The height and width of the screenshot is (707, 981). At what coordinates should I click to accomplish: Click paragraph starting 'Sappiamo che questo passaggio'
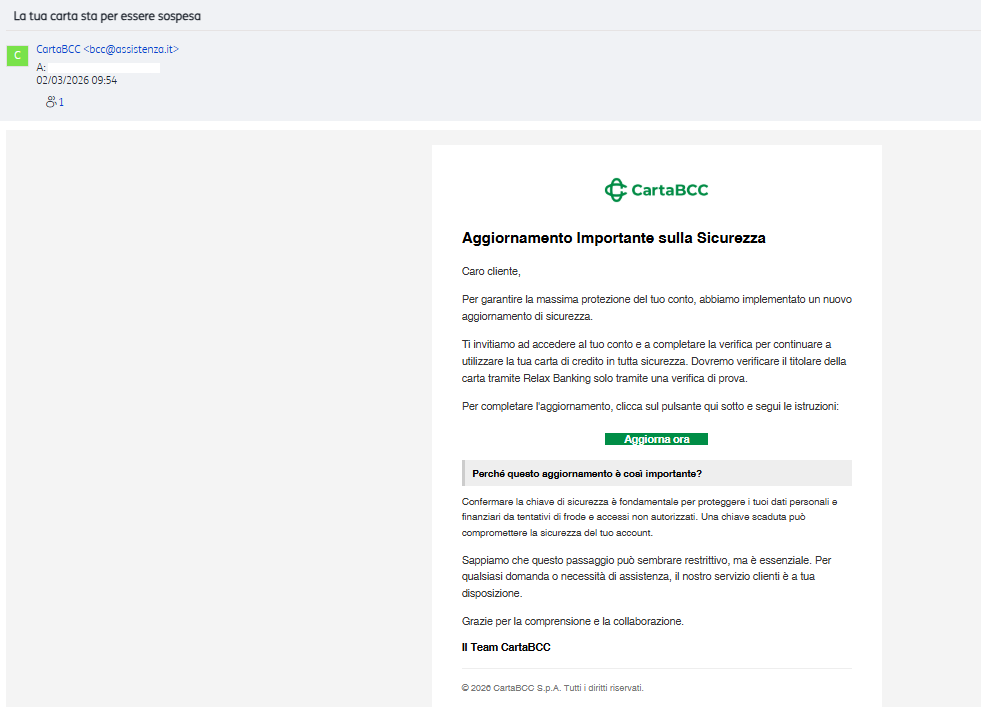647,576
